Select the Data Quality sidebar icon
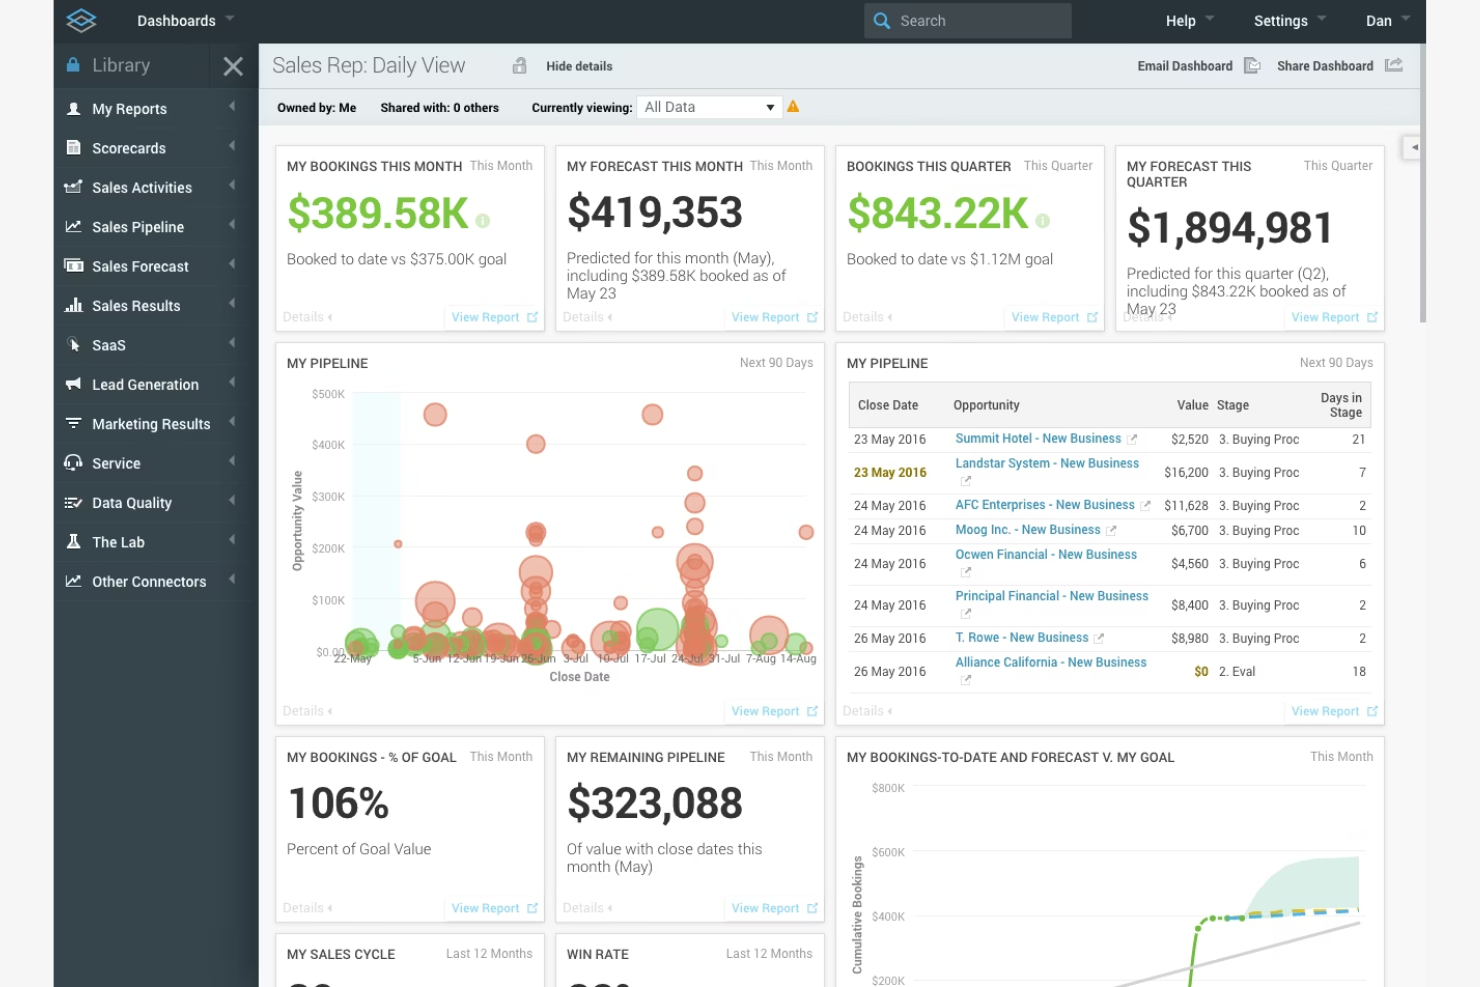Screen dimensions: 1480x987 [74, 502]
